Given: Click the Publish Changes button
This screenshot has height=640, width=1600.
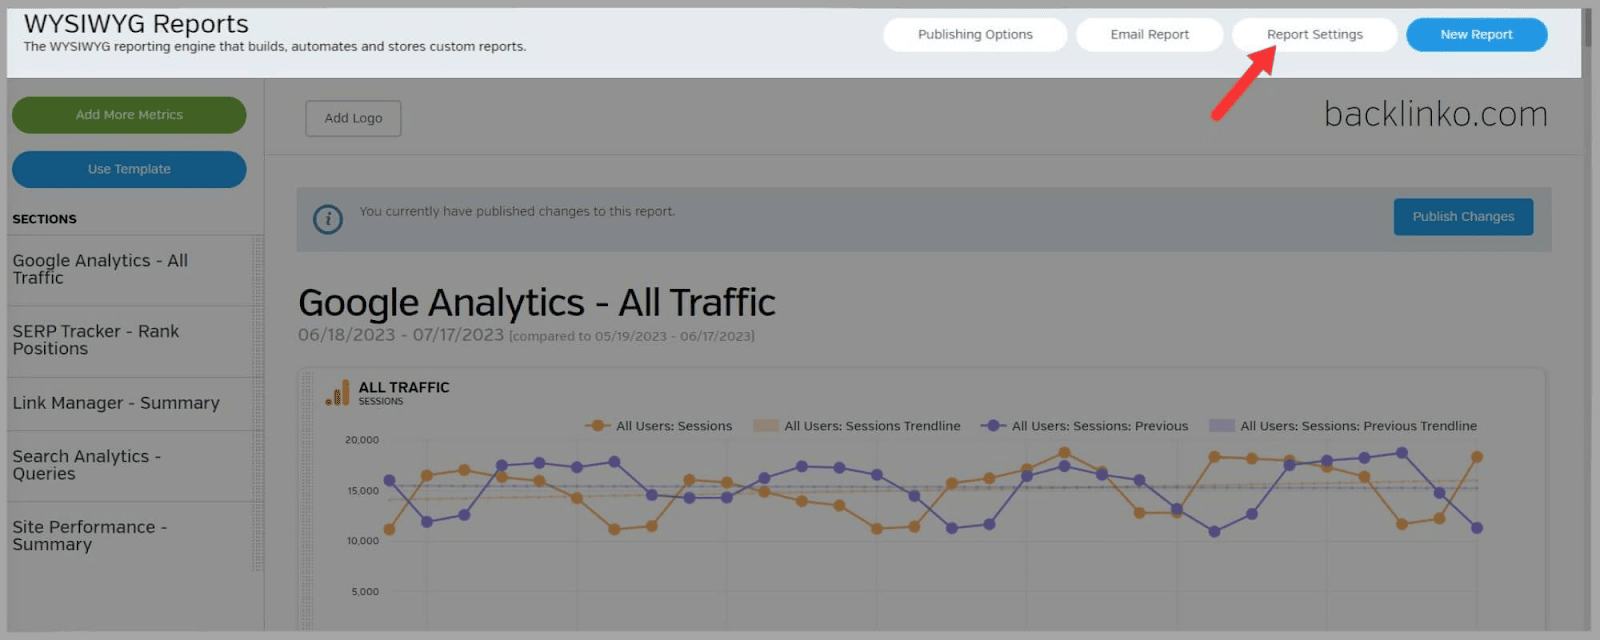Looking at the screenshot, I should point(1463,217).
